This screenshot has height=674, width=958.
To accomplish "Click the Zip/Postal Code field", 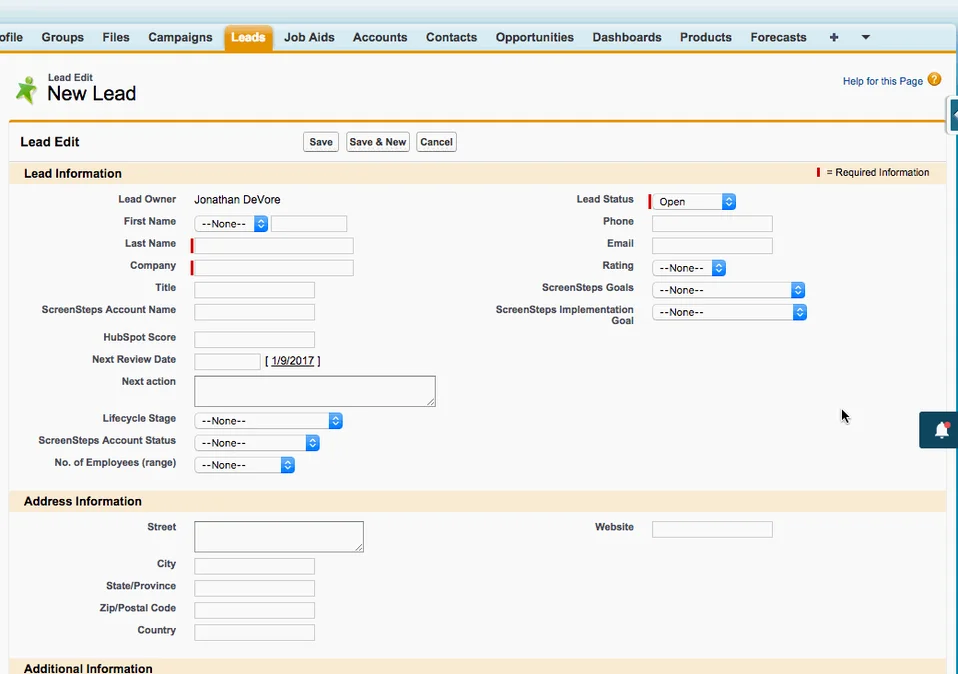I will click(x=254, y=610).
